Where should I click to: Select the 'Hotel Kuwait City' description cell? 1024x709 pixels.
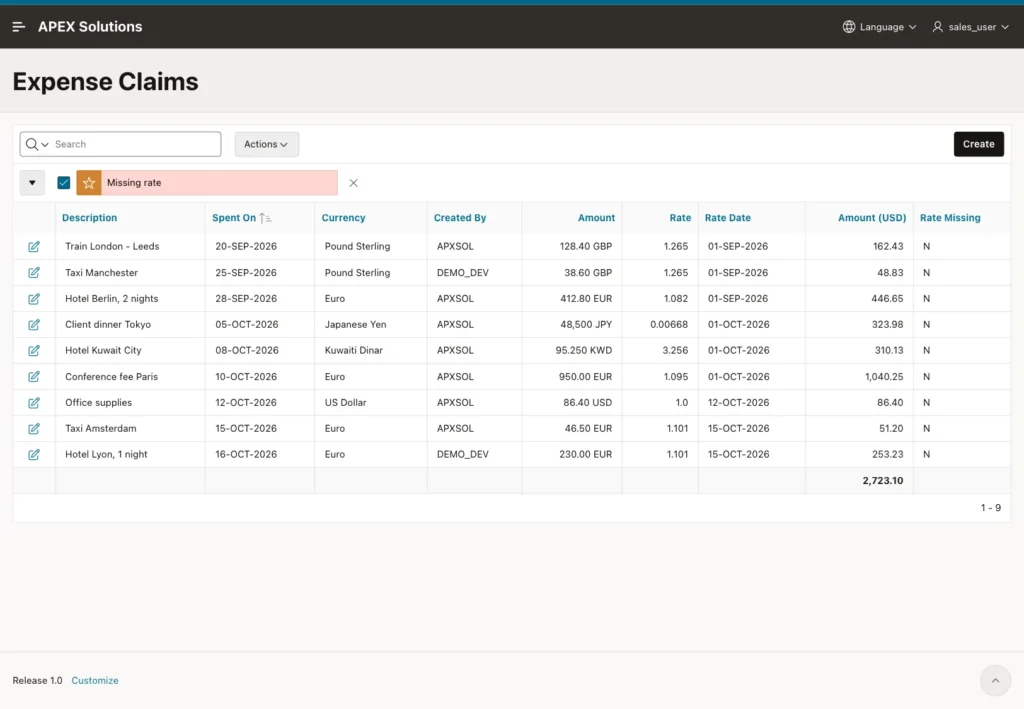pyautogui.click(x=131, y=351)
